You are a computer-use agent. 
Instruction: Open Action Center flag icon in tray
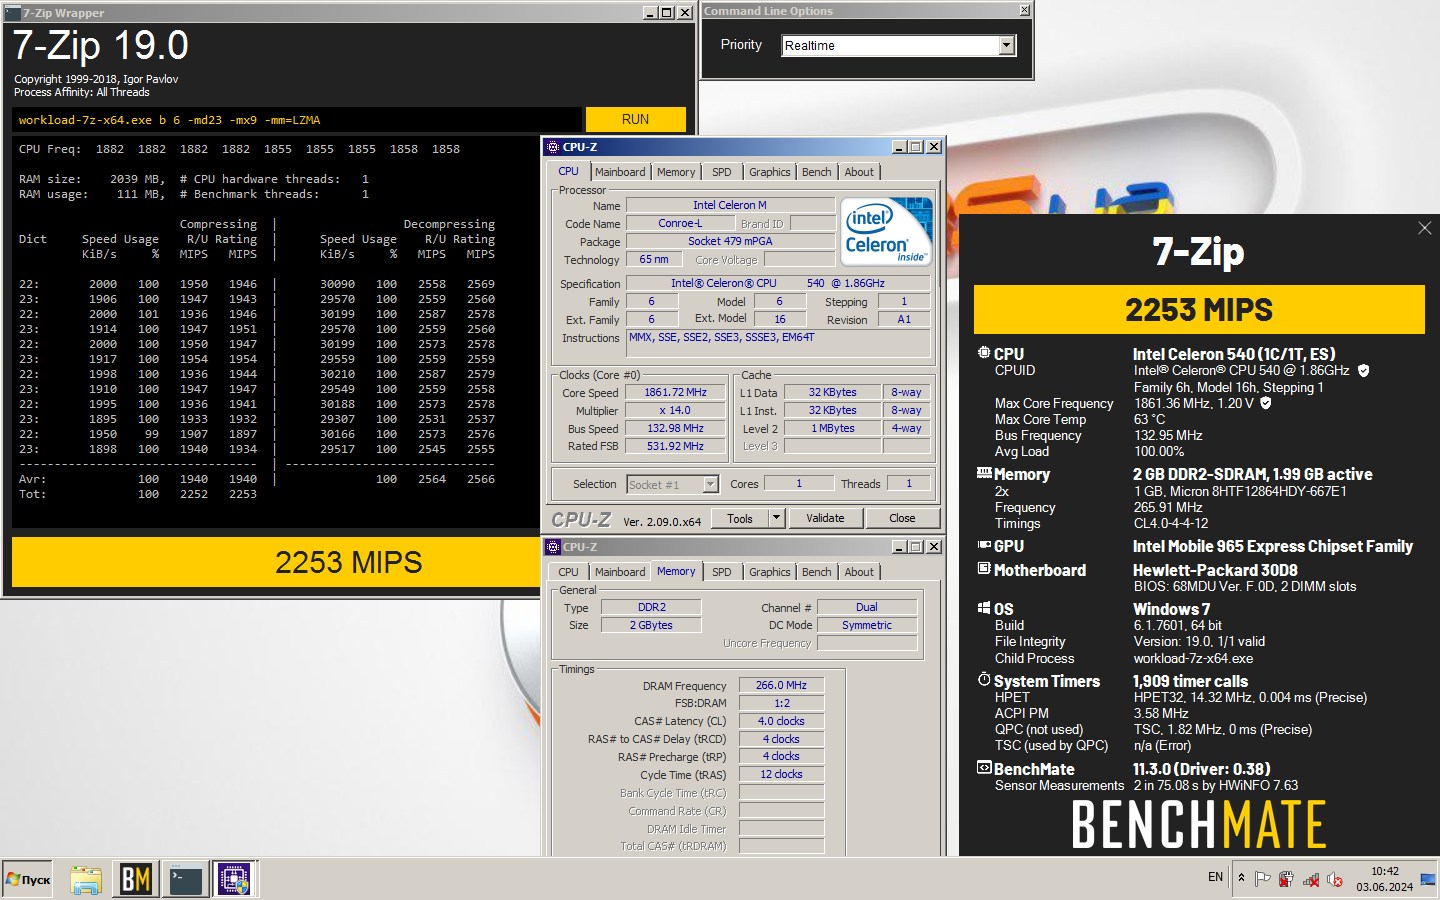[1263, 879]
